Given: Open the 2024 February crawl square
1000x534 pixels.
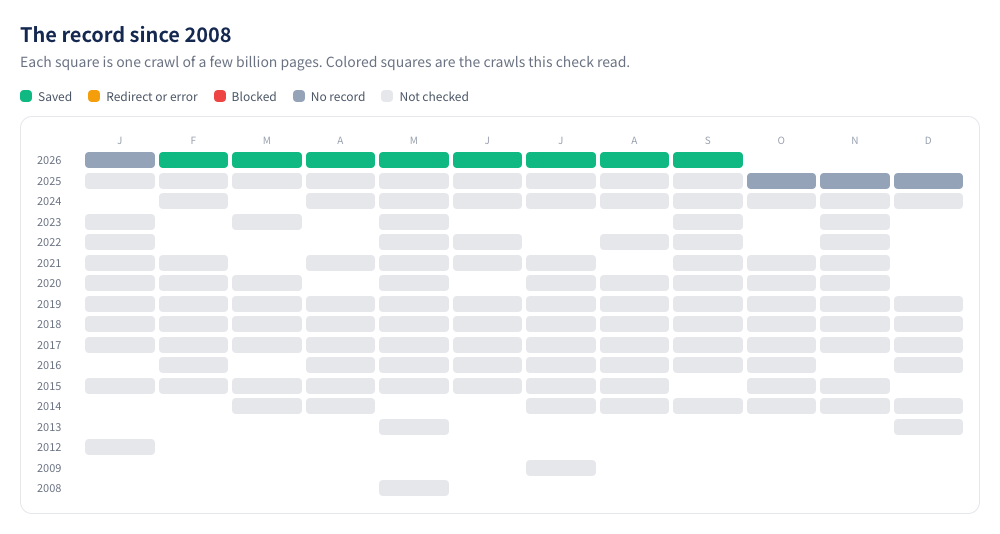Looking at the screenshot, I should point(193,201).
